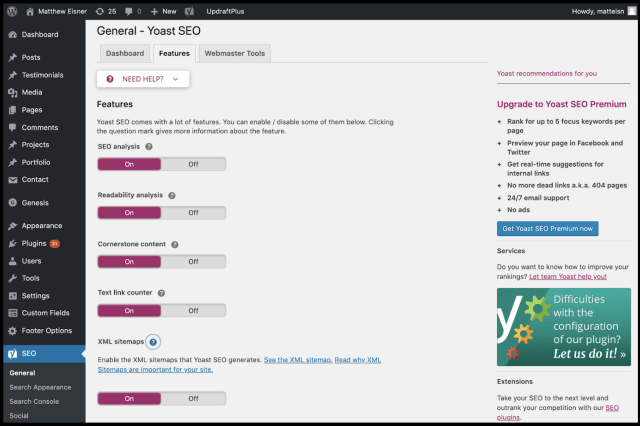Click the Tools wrench icon in sidebar
This screenshot has height=426, width=640.
pos(13,278)
